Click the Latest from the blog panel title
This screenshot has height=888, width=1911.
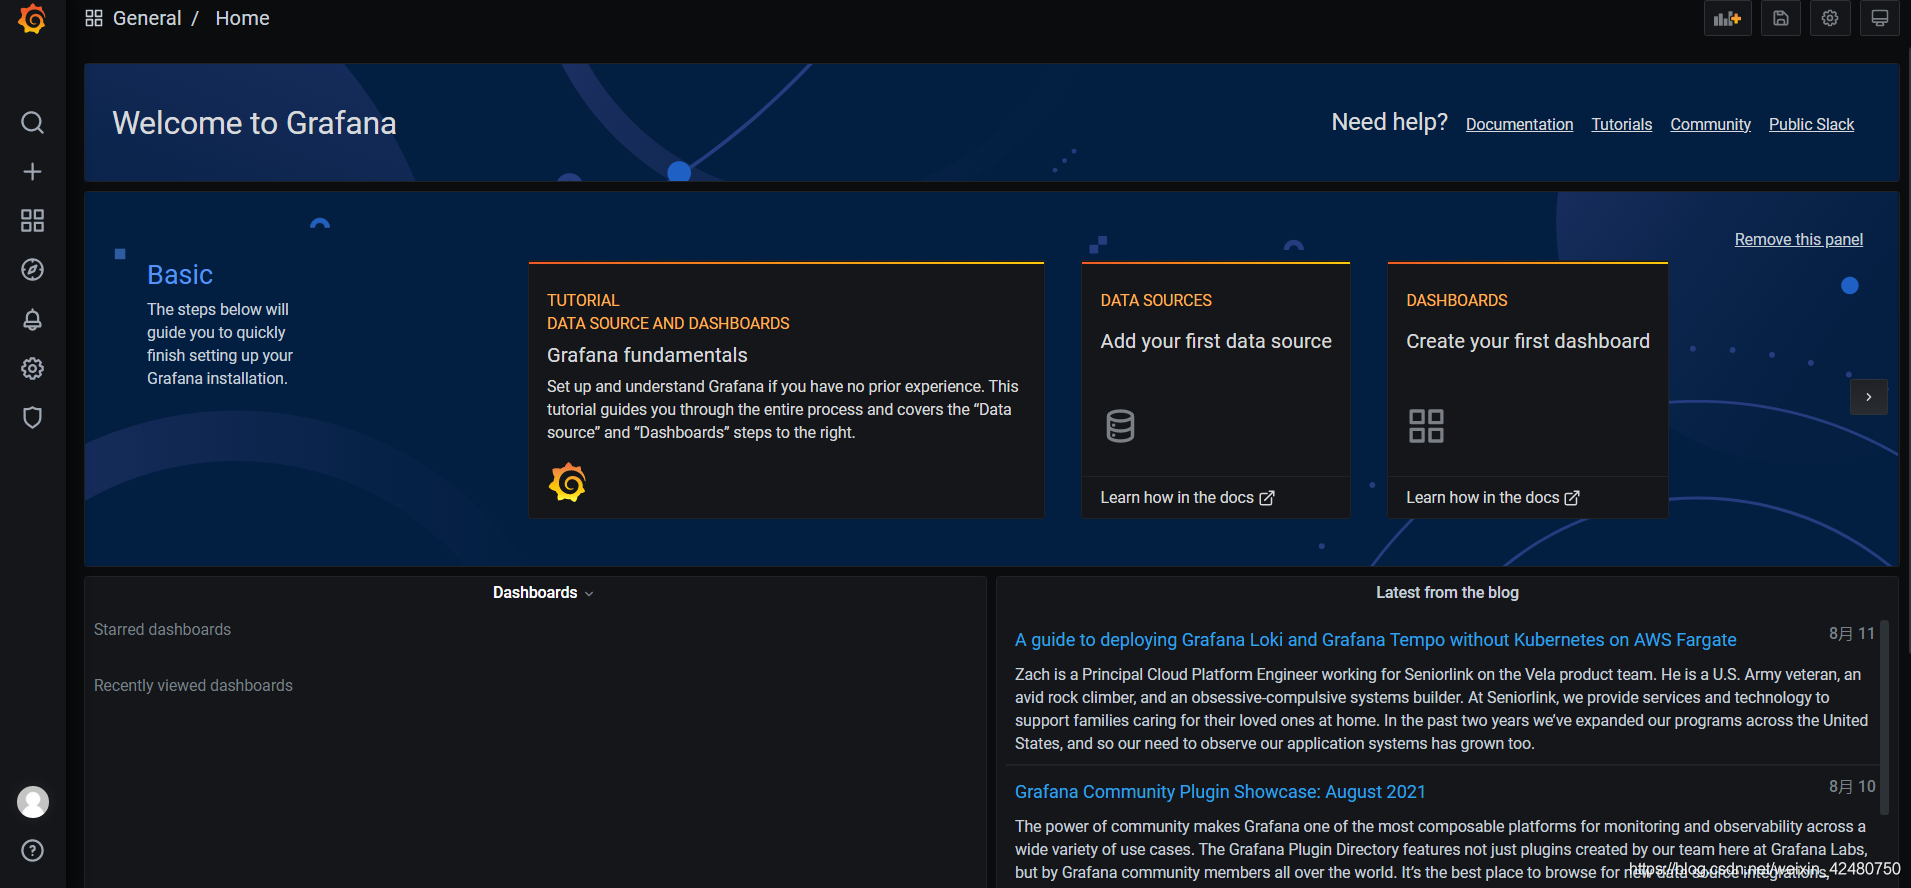coord(1447,593)
